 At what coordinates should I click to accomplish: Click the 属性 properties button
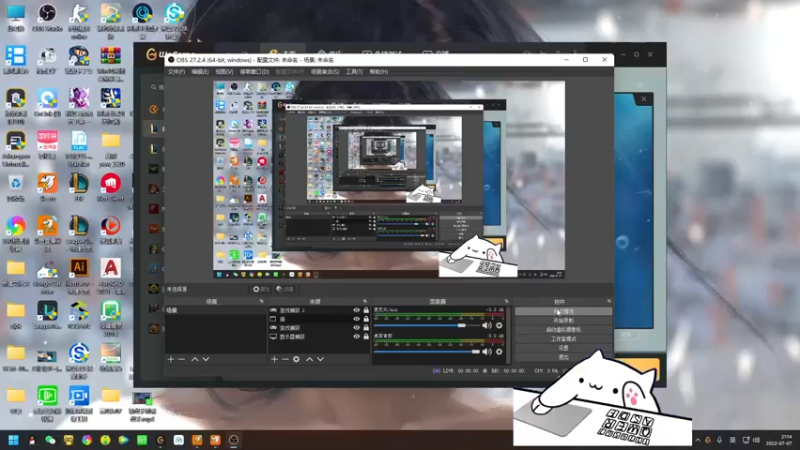261,289
